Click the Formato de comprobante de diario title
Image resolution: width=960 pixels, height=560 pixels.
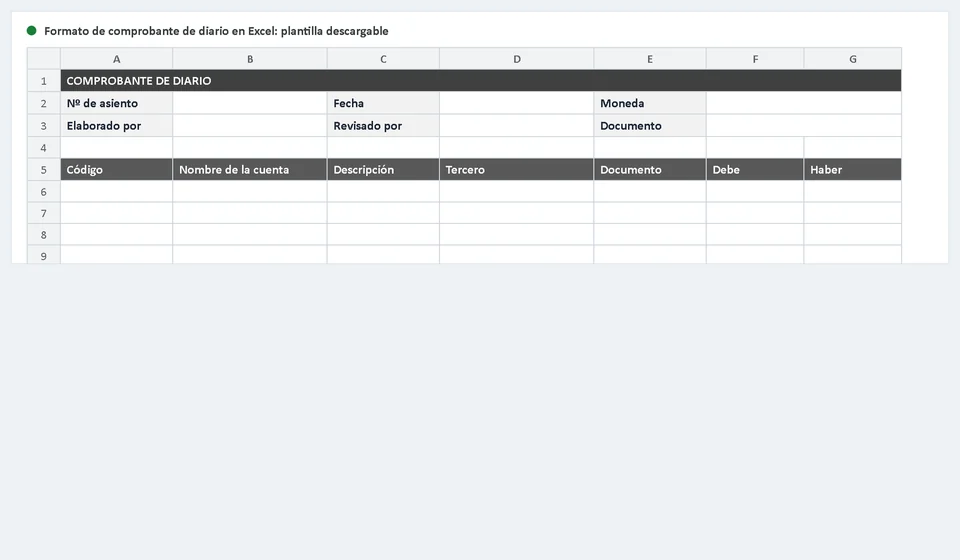[216, 31]
